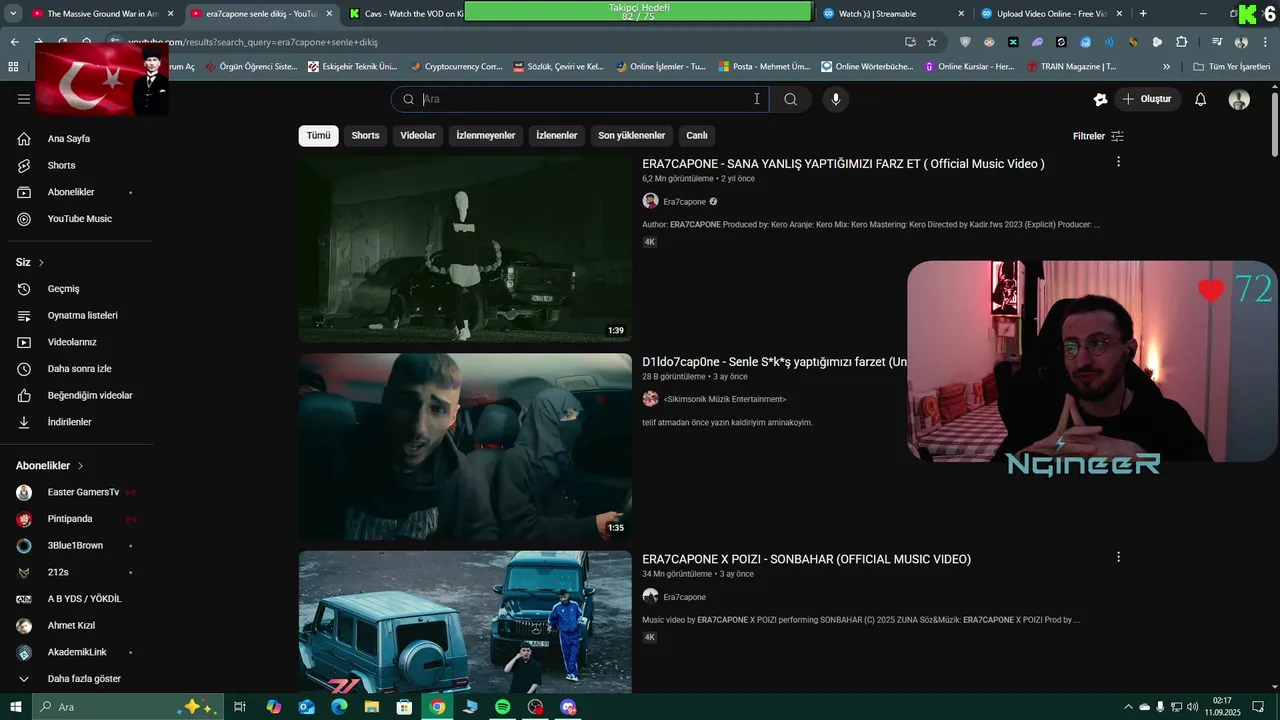This screenshot has height=720, width=1280.
Task: Play SANA YANLIŞ YAPTIĞIMIZI FARZ ET thumbnail
Action: point(465,249)
